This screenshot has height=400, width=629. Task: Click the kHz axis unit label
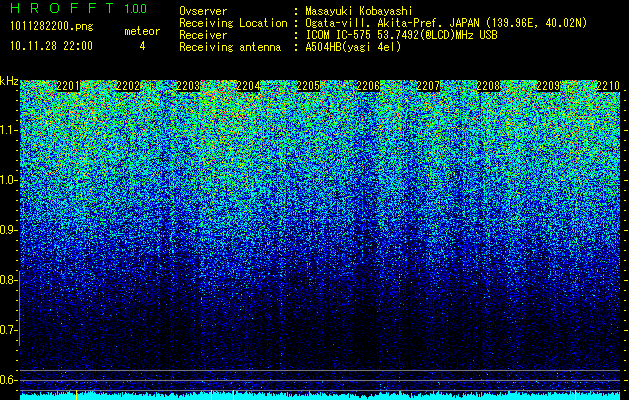point(9,81)
